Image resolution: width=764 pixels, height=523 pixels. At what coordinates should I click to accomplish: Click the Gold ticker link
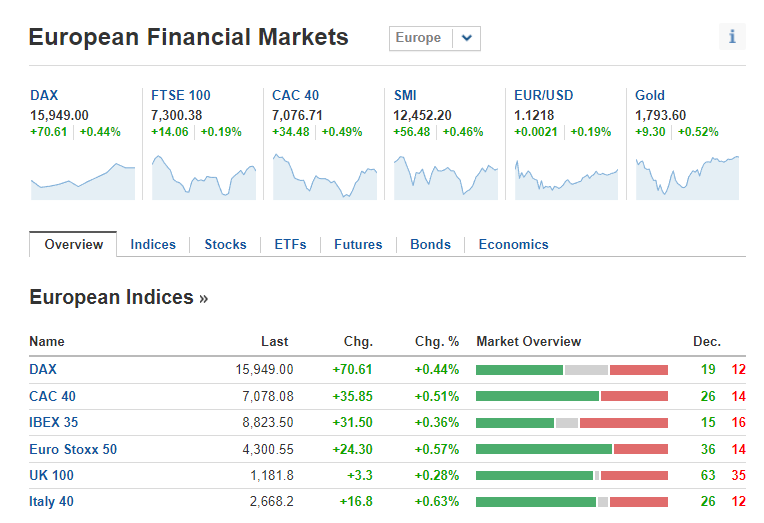pos(650,95)
